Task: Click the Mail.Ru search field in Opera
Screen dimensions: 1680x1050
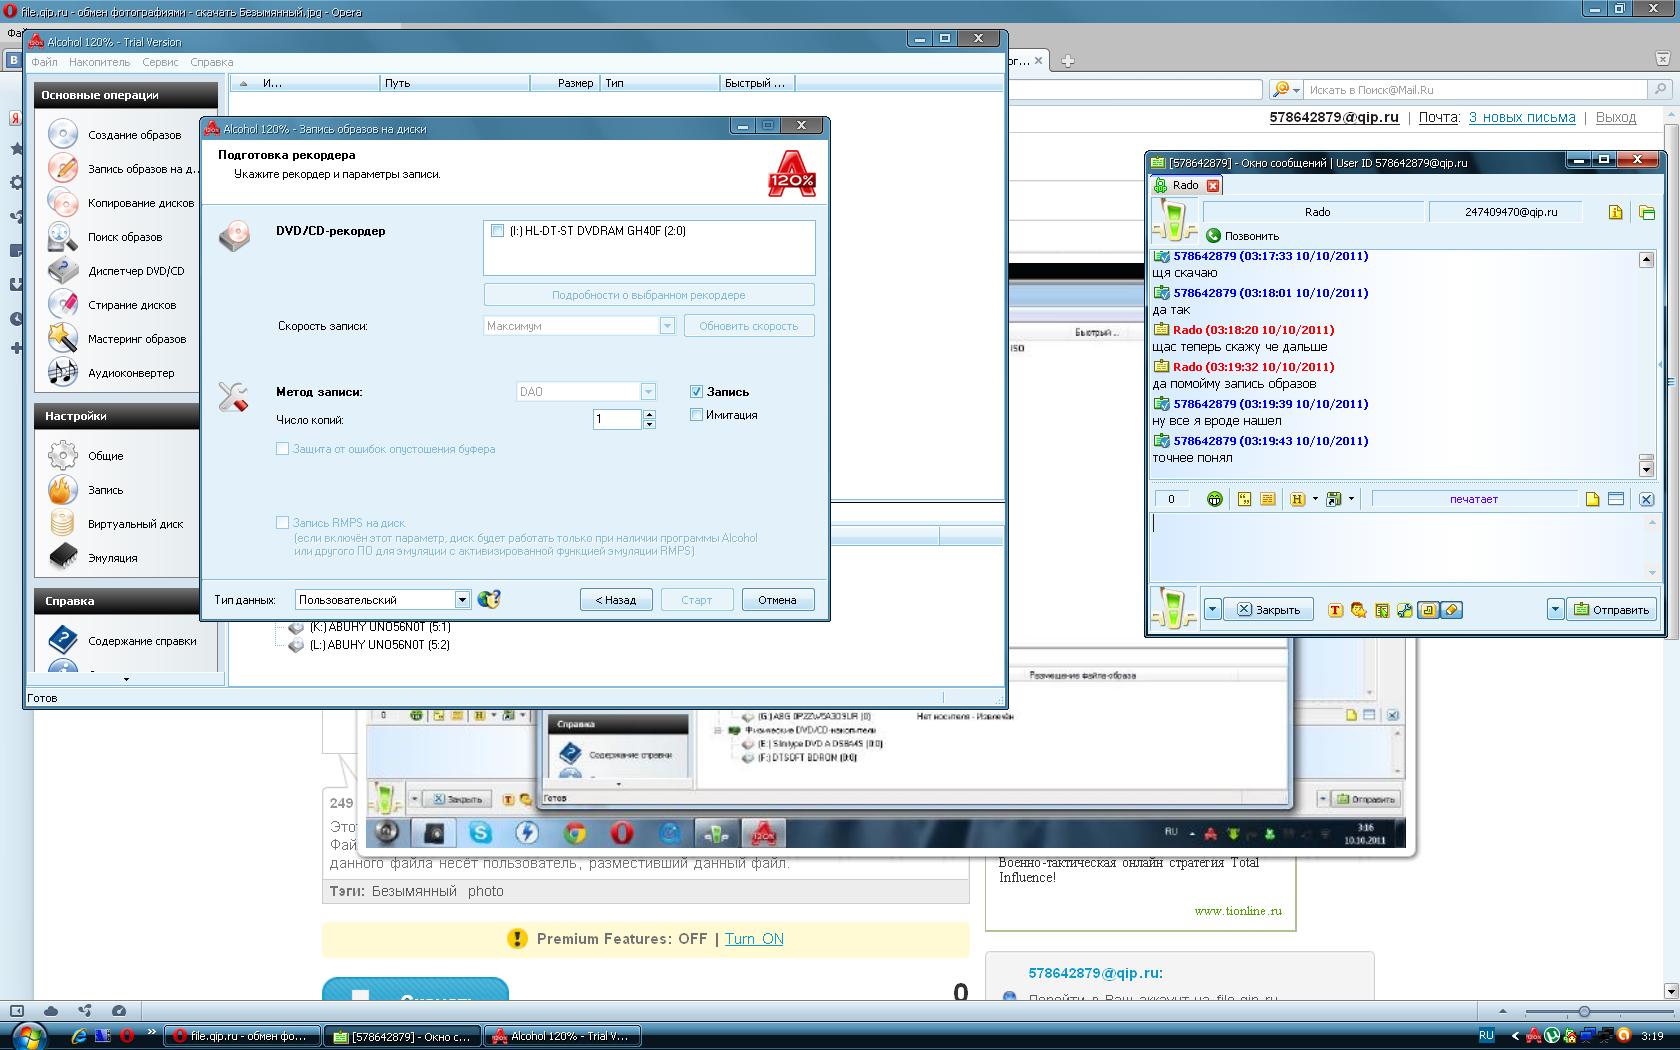Action: [1476, 90]
